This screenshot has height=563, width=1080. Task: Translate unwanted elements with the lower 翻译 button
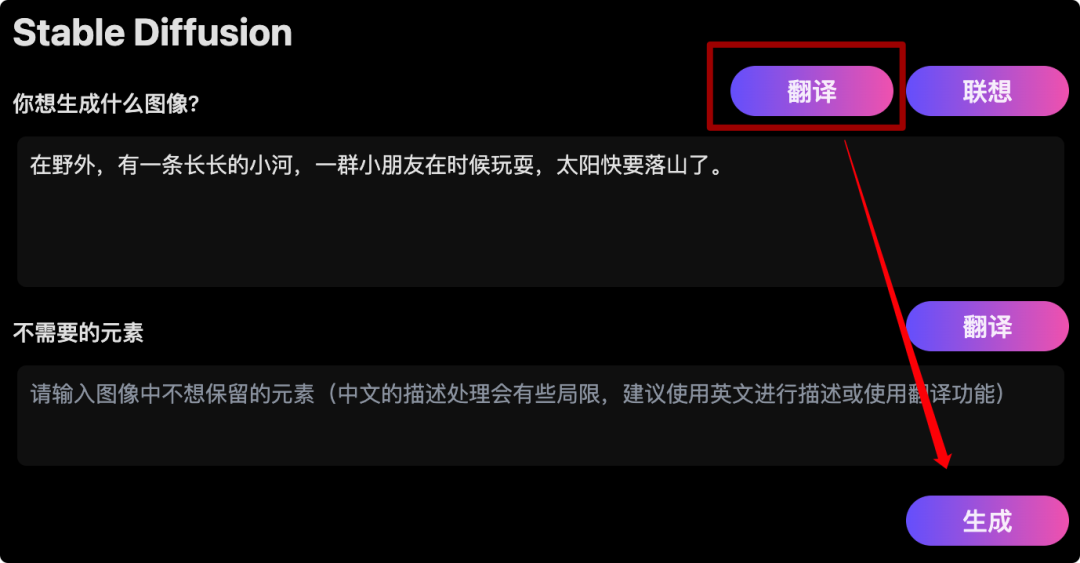[987, 326]
